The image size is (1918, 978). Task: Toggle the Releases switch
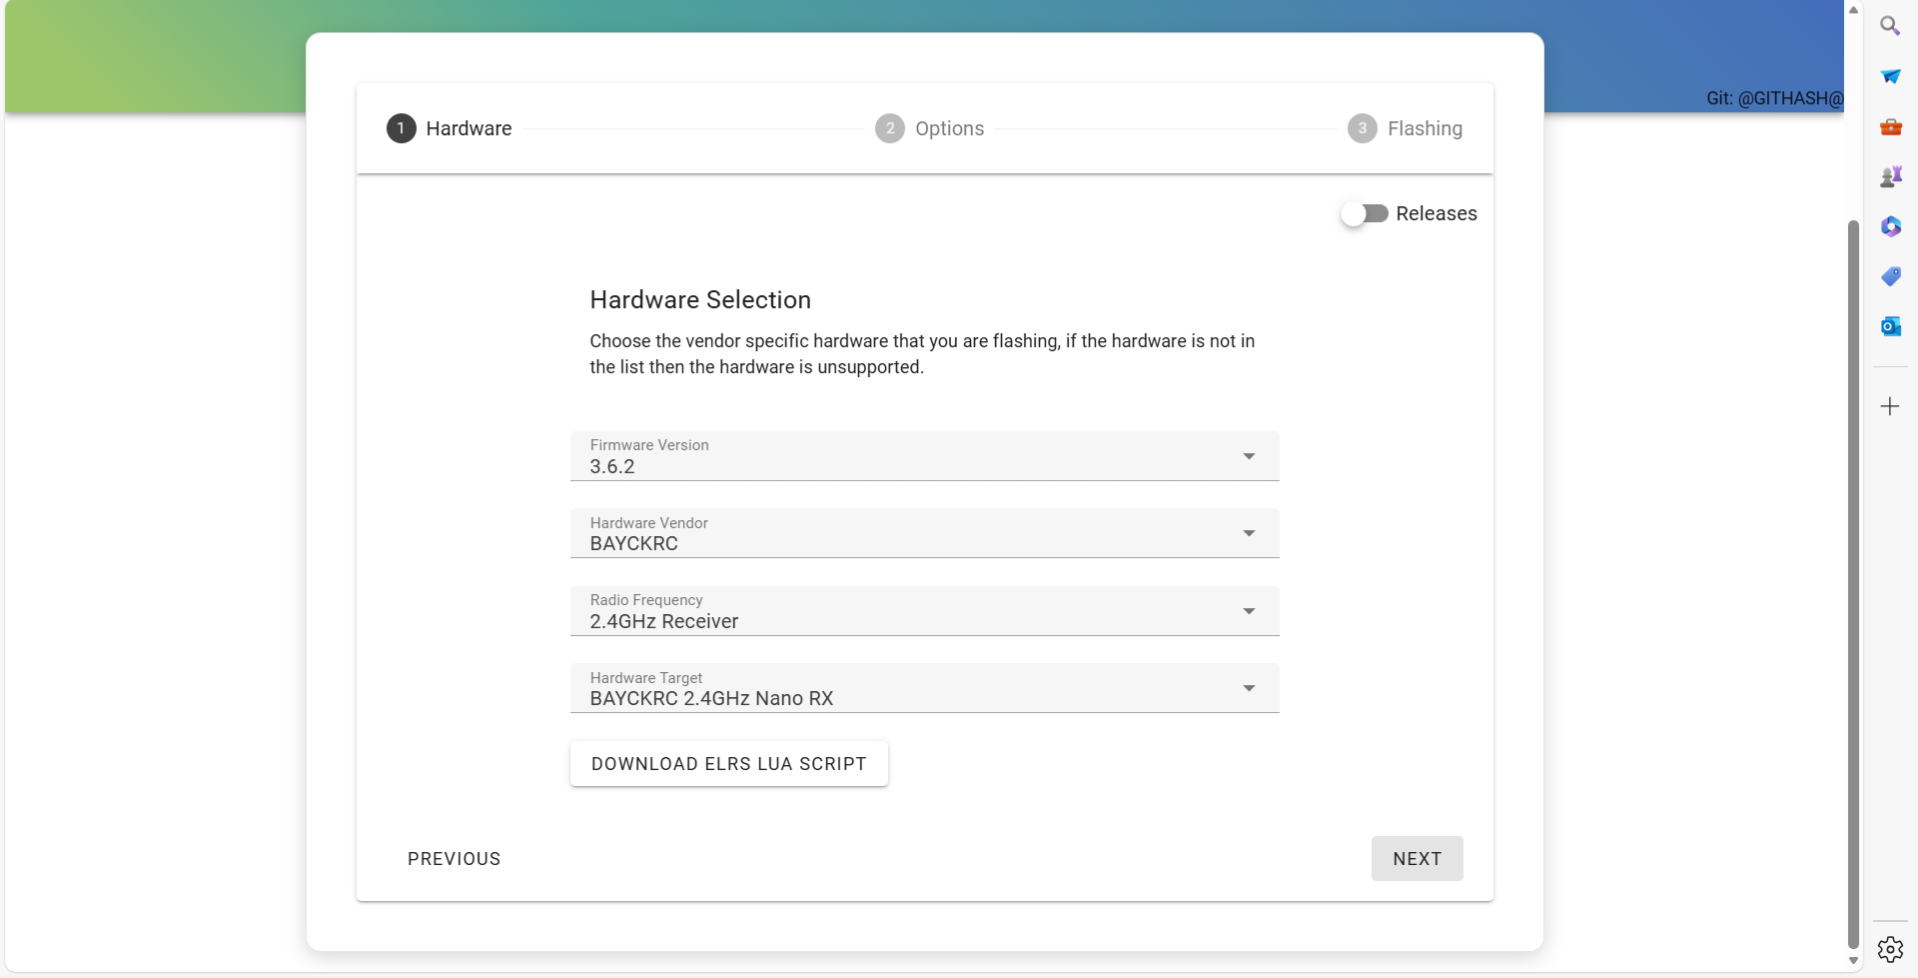click(1365, 214)
